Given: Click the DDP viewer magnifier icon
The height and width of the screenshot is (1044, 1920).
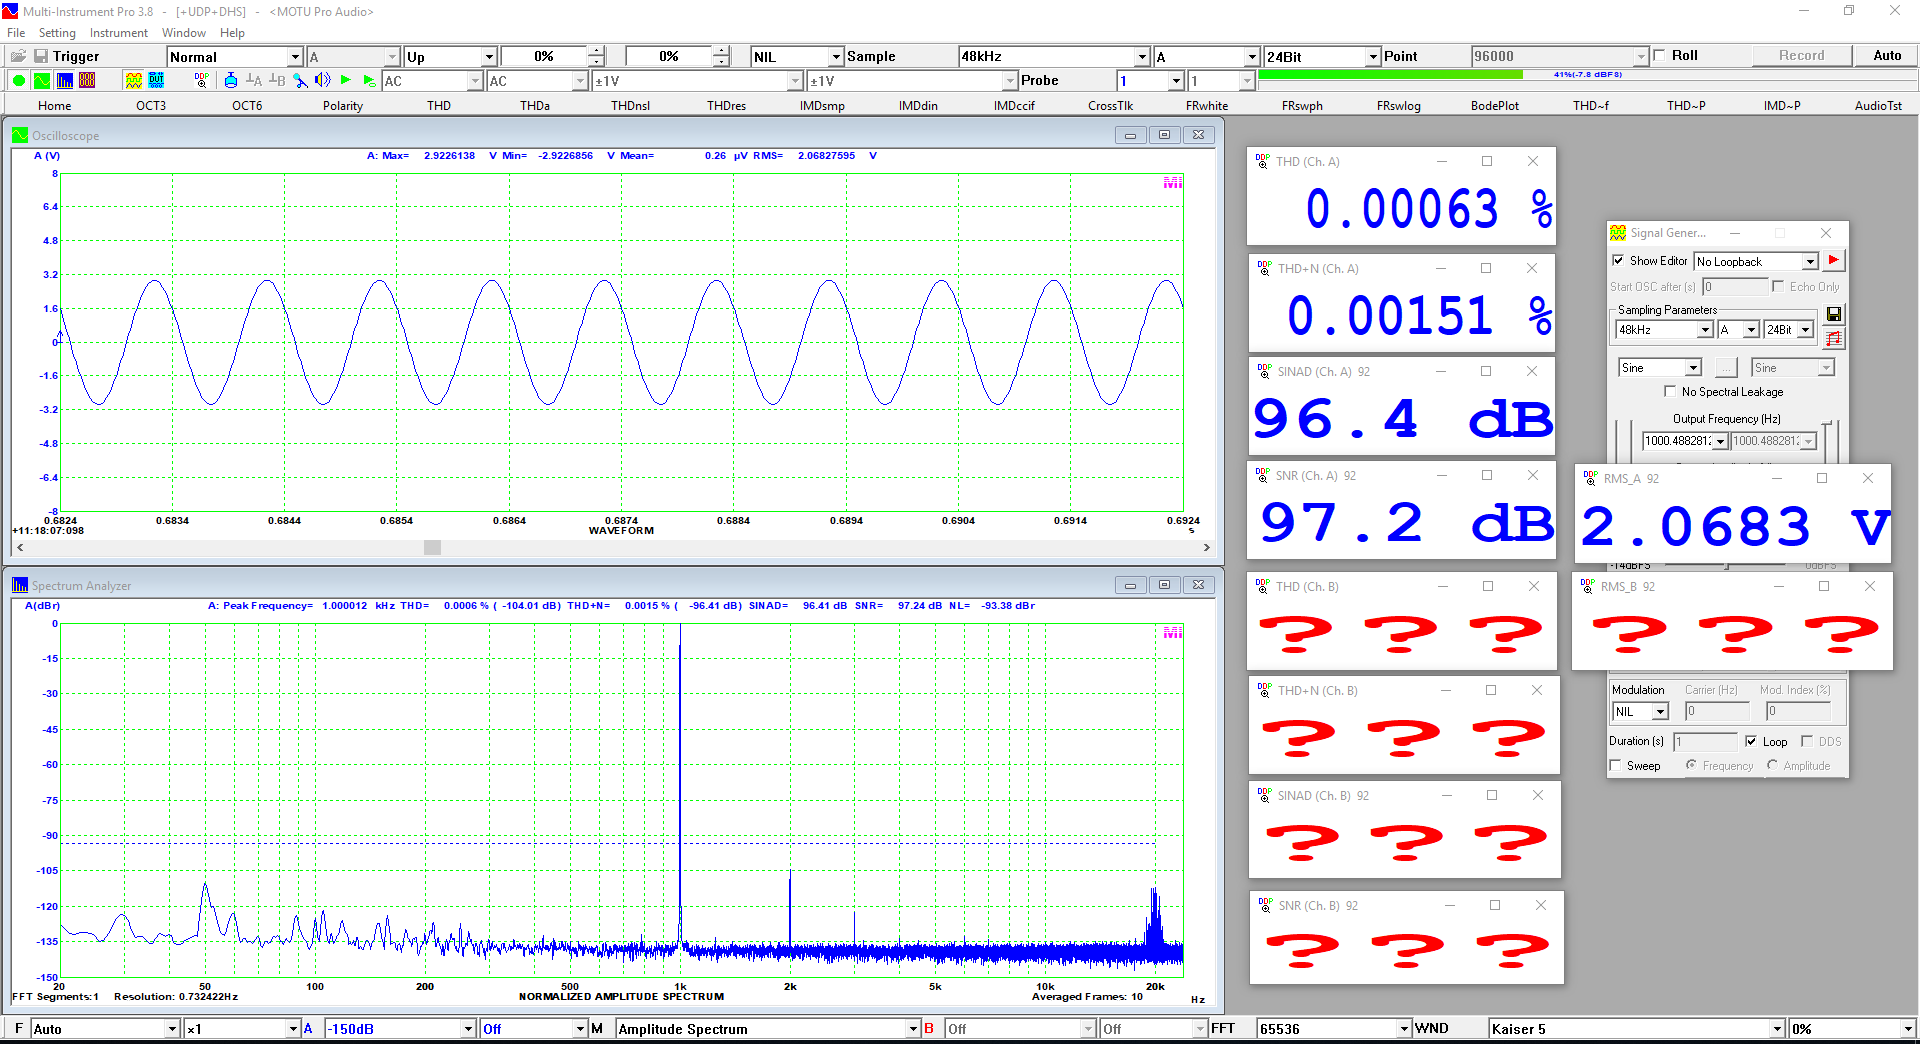Looking at the screenshot, I should (202, 80).
